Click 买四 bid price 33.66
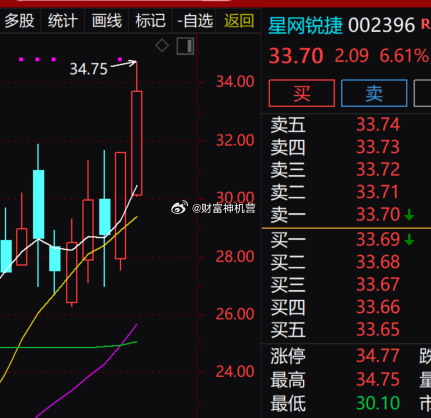 click(x=378, y=307)
